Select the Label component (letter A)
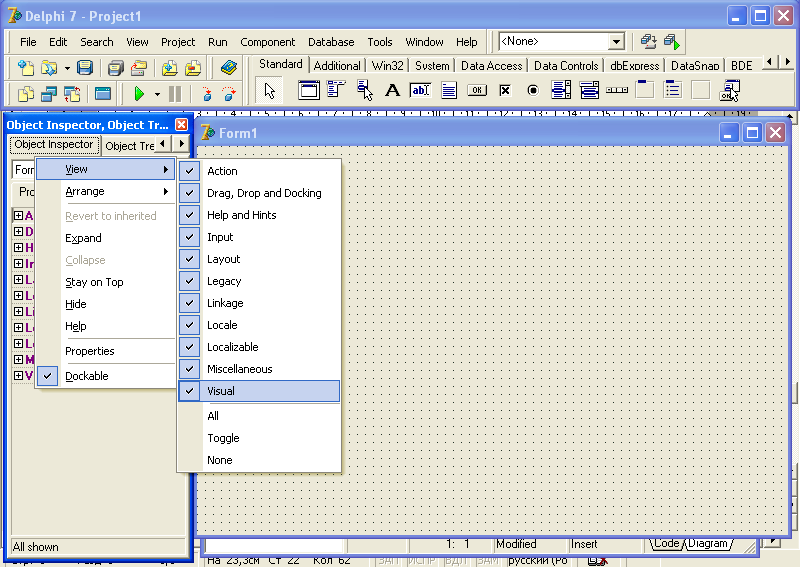This screenshot has width=800, height=567. click(x=392, y=90)
